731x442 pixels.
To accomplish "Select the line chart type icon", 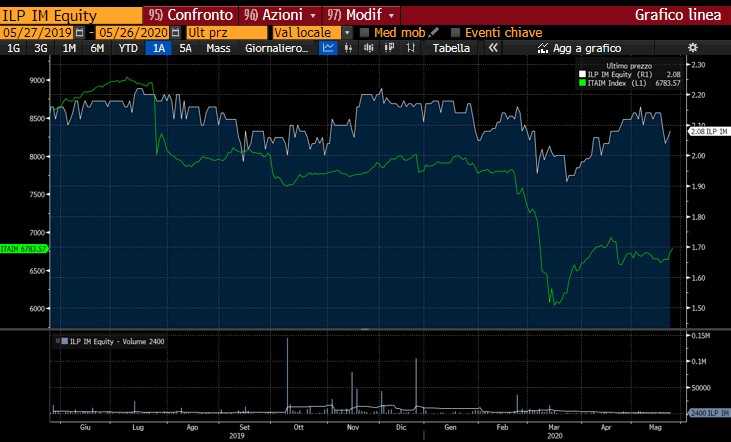I will [x=329, y=48].
